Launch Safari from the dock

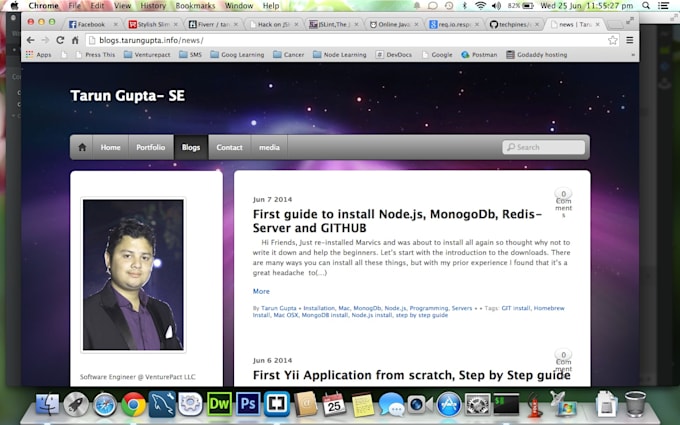point(105,404)
